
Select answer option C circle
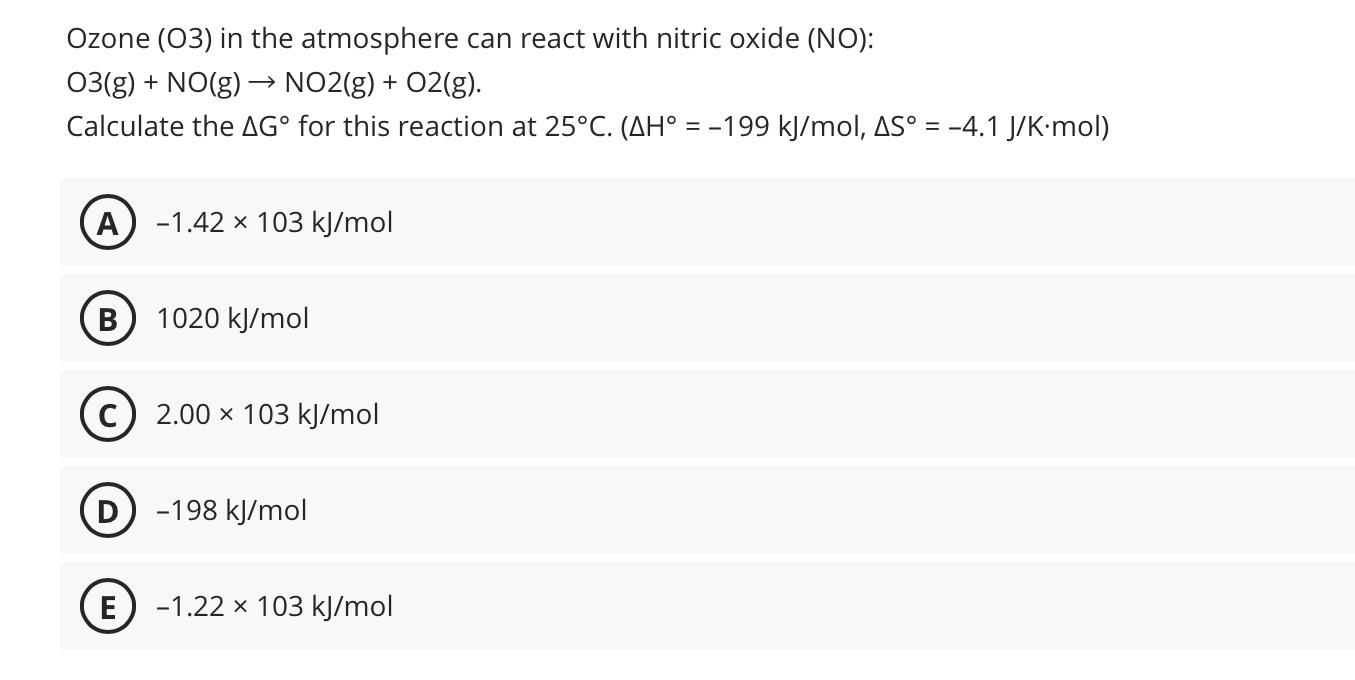point(106,414)
